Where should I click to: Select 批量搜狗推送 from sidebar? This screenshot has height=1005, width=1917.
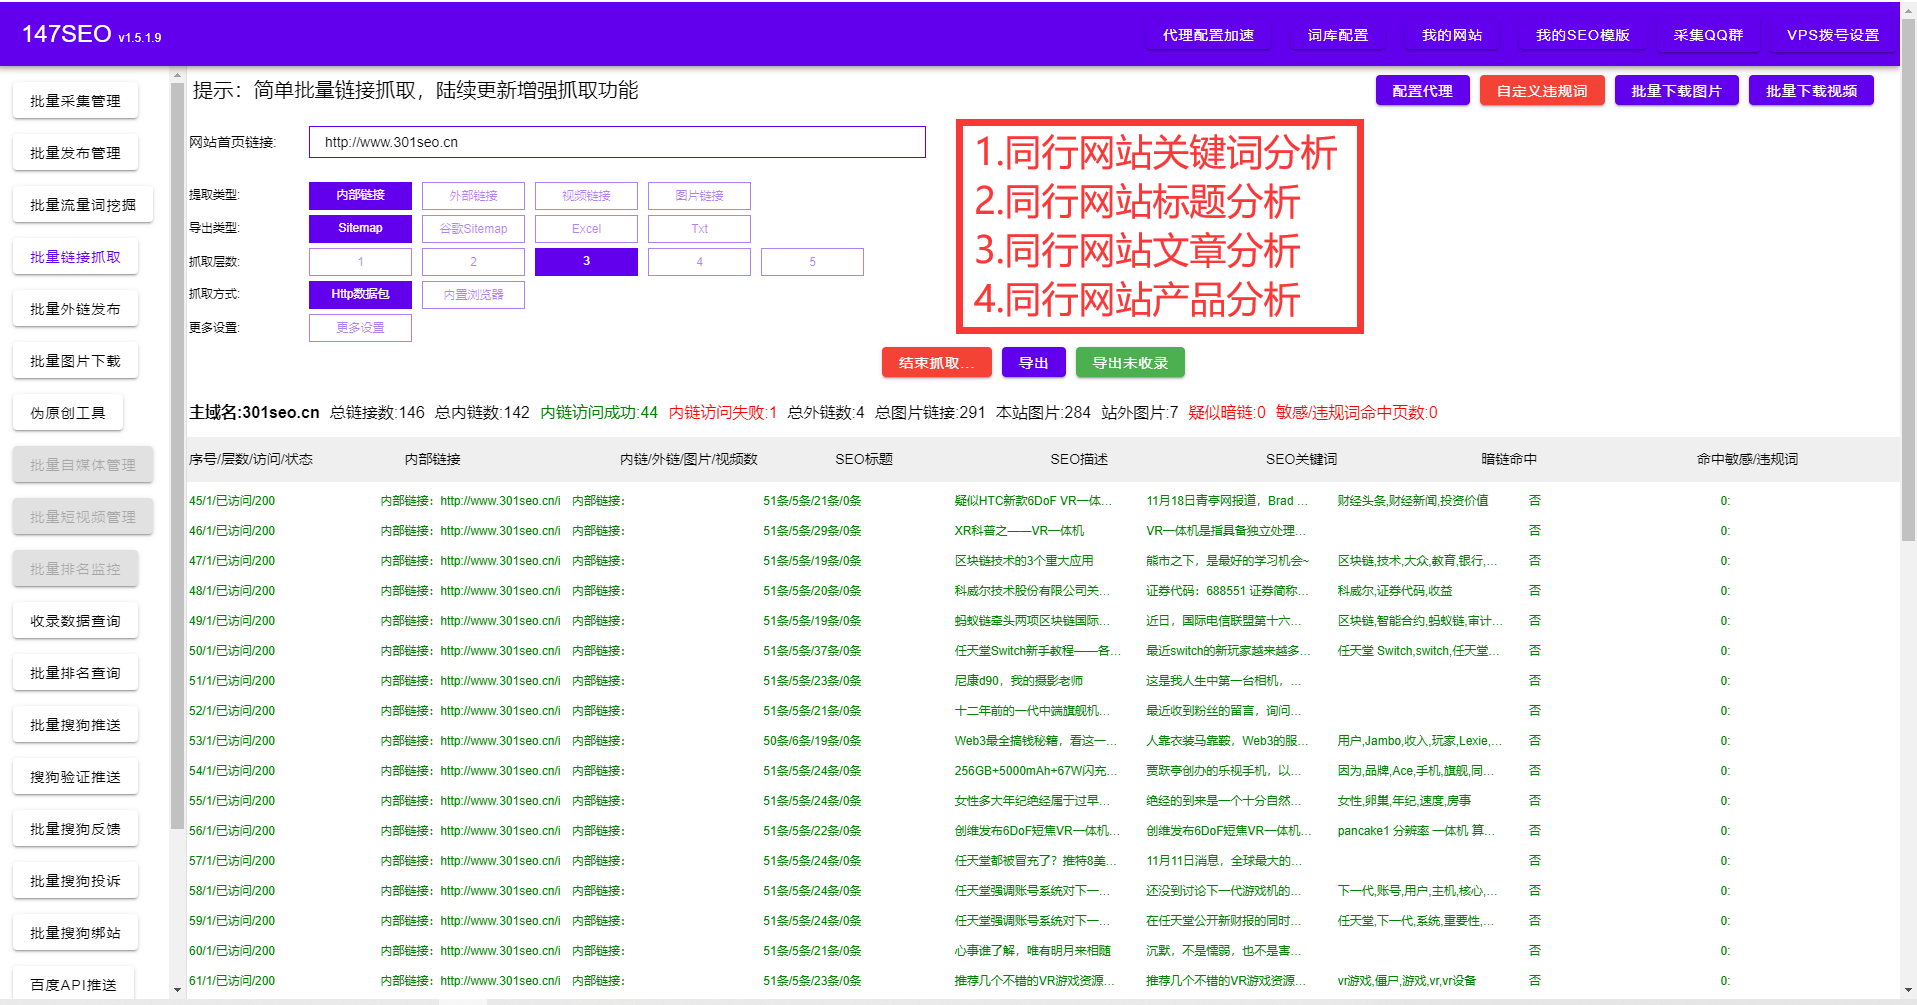[75, 724]
